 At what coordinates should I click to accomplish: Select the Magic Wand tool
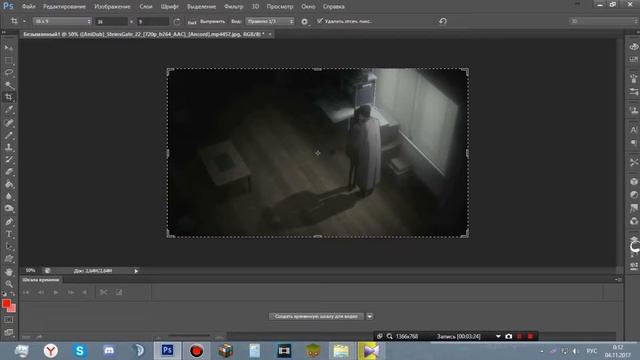pos(9,85)
